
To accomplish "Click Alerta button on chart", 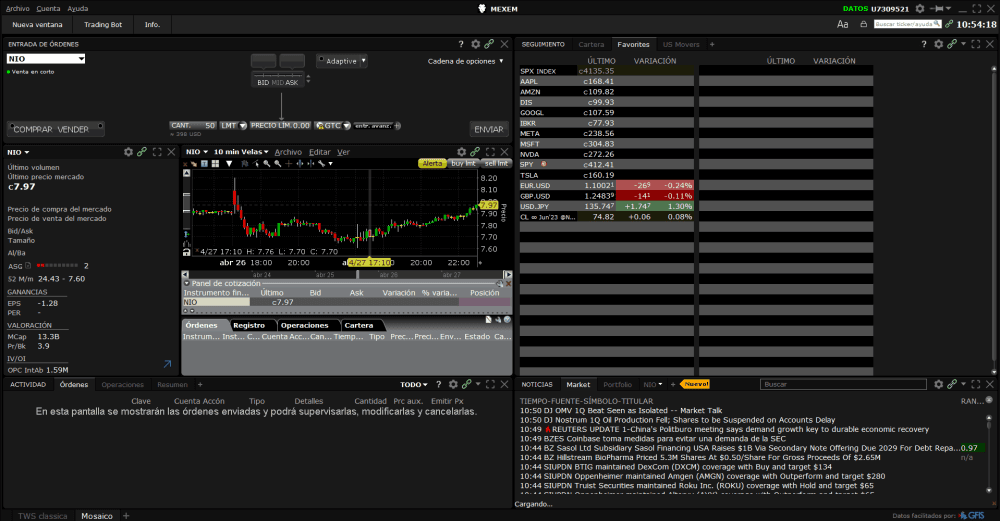I will [x=432, y=163].
